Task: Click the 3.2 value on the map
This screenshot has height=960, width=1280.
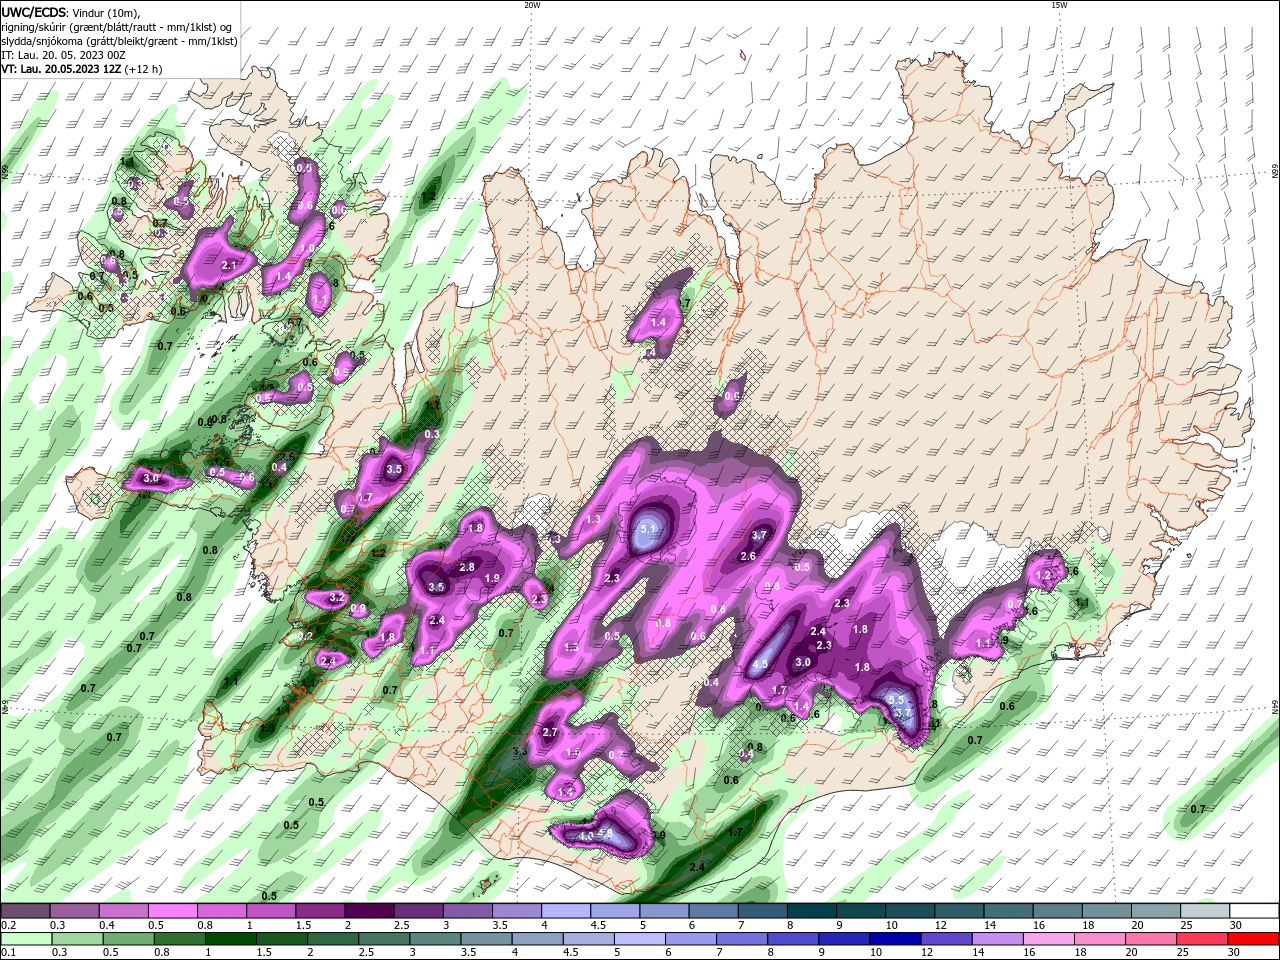Action: [x=337, y=597]
